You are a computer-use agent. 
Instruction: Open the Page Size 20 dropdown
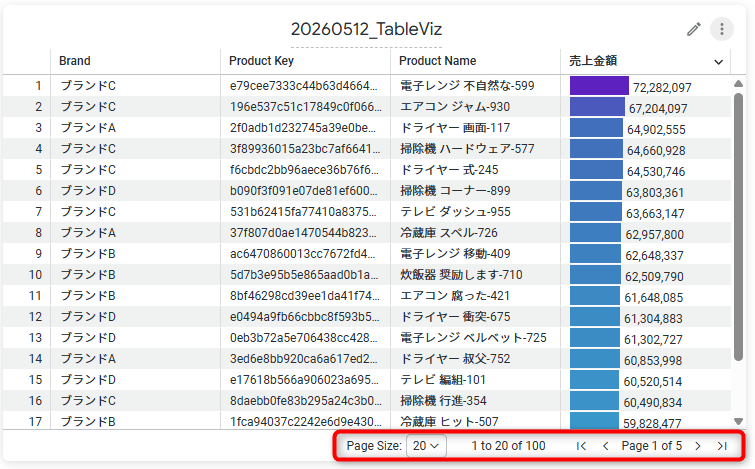pyautogui.click(x=426, y=446)
